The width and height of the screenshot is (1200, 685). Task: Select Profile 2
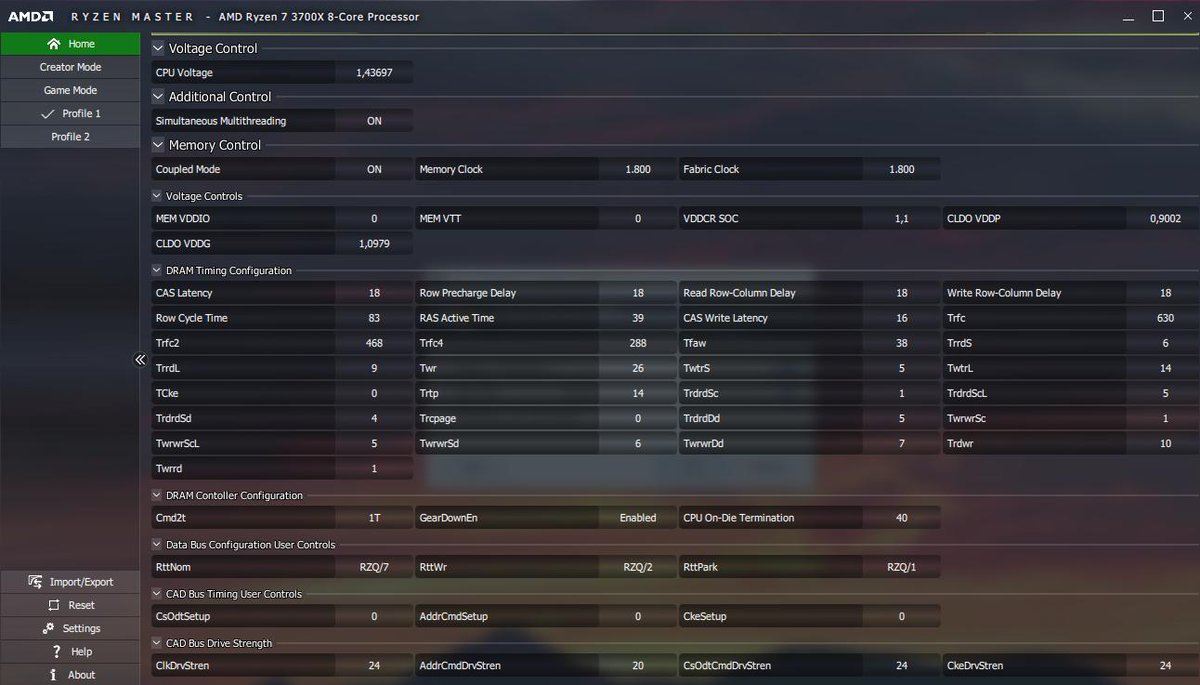pos(70,136)
